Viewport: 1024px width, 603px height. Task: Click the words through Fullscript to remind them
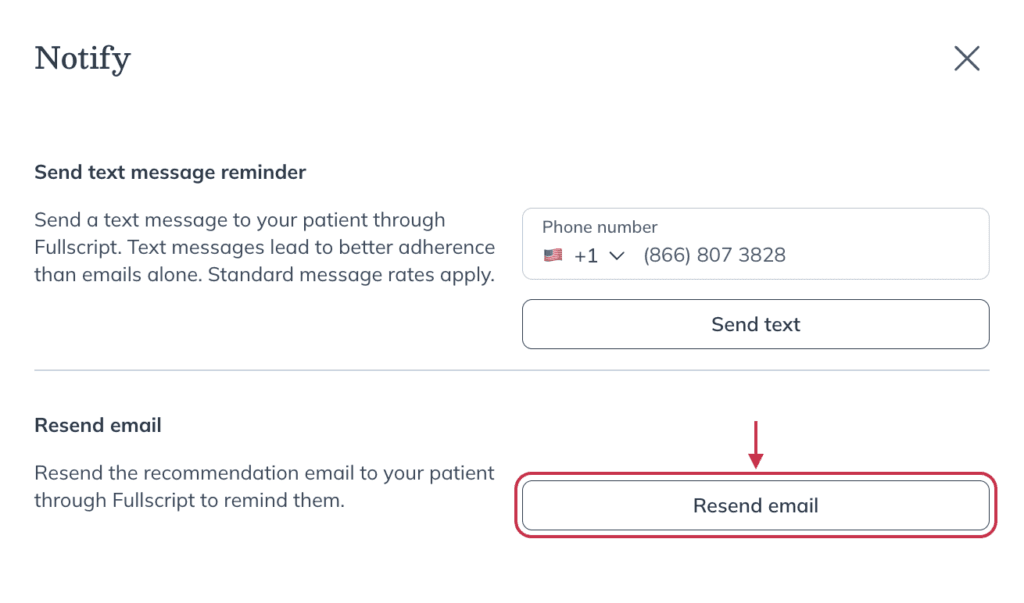189,500
